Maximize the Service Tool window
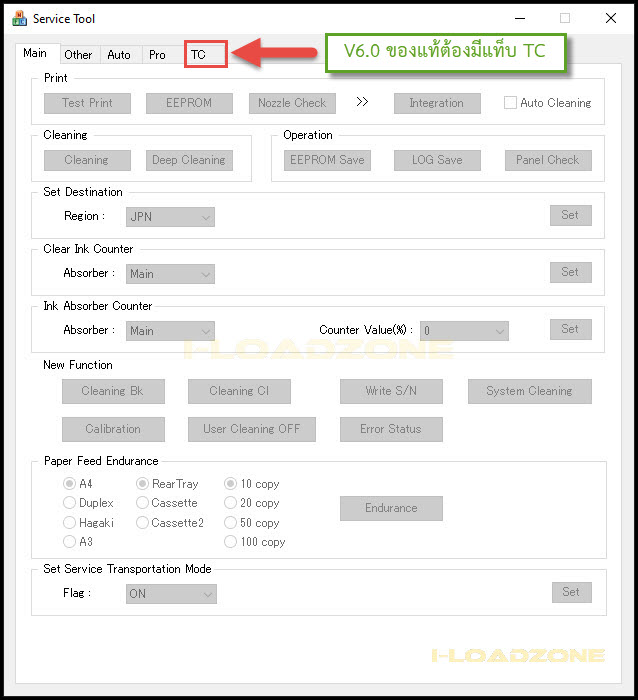The height and width of the screenshot is (700, 638). point(565,18)
